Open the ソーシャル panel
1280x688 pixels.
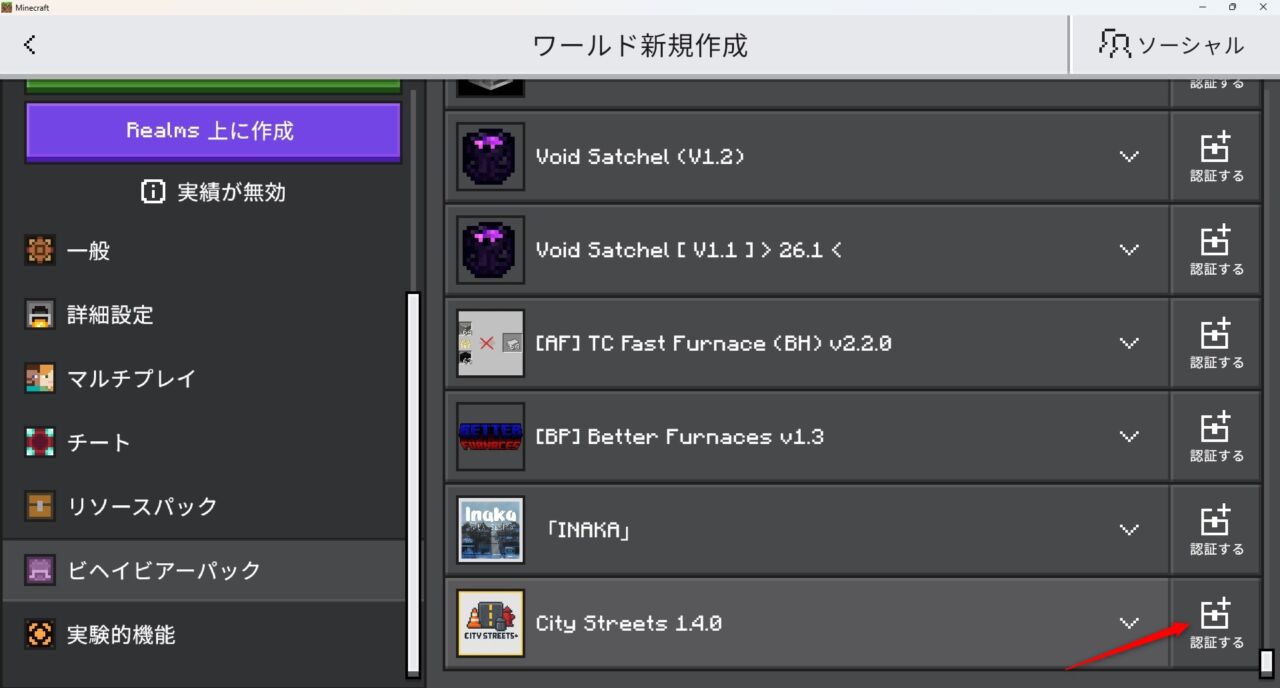coord(1175,44)
